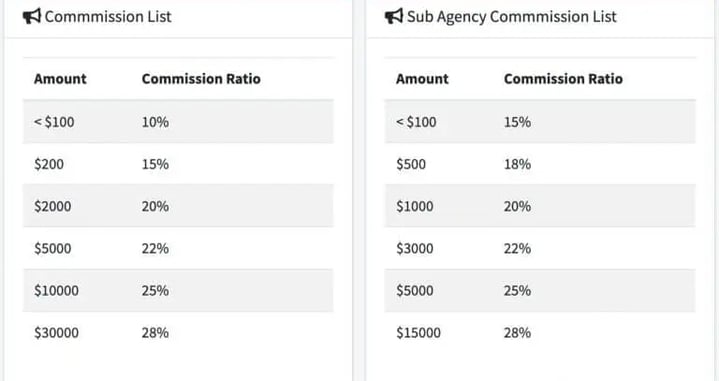
Task: Select the $200 amount row
Action: click(x=178, y=164)
